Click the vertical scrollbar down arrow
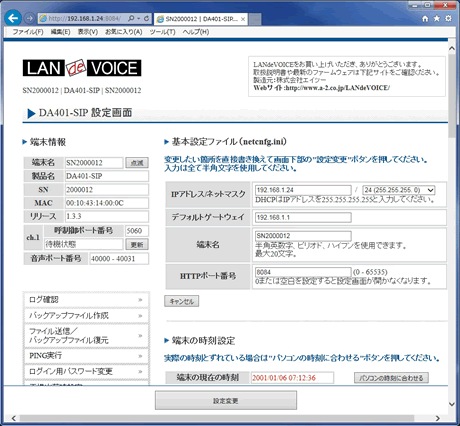 tap(452, 404)
